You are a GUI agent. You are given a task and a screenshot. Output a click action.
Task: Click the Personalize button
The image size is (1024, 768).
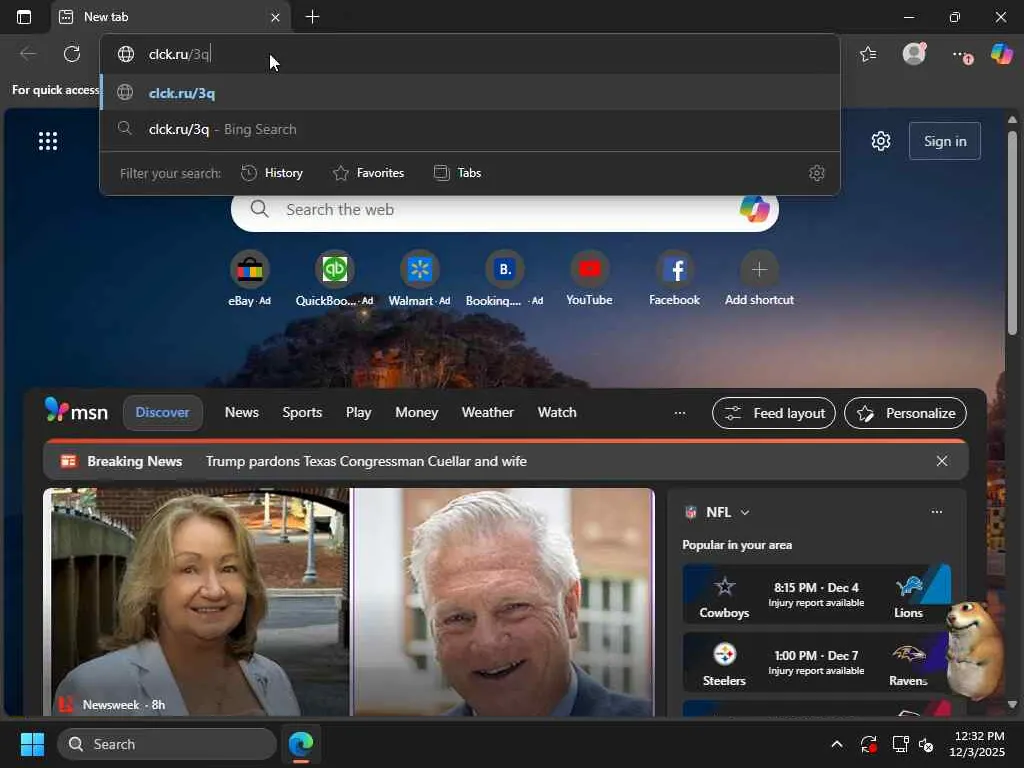(905, 413)
